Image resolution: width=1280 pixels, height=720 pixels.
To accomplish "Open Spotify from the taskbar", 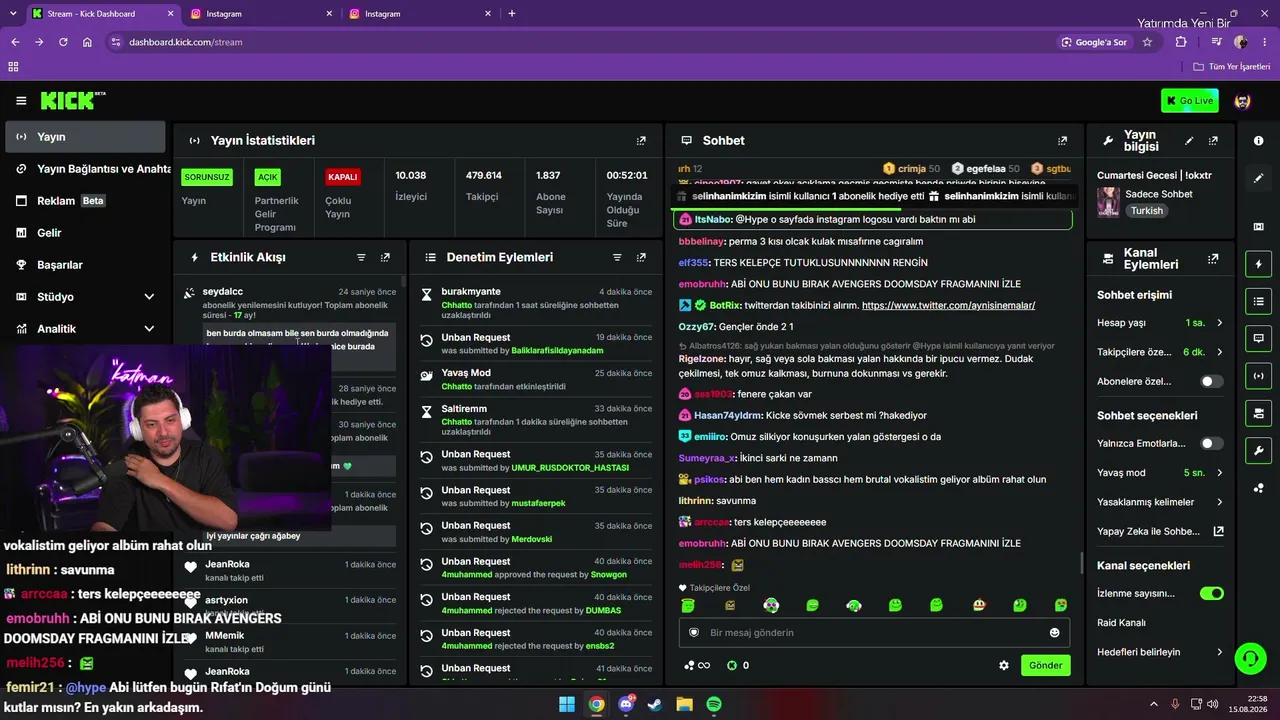I will pyautogui.click(x=714, y=704).
